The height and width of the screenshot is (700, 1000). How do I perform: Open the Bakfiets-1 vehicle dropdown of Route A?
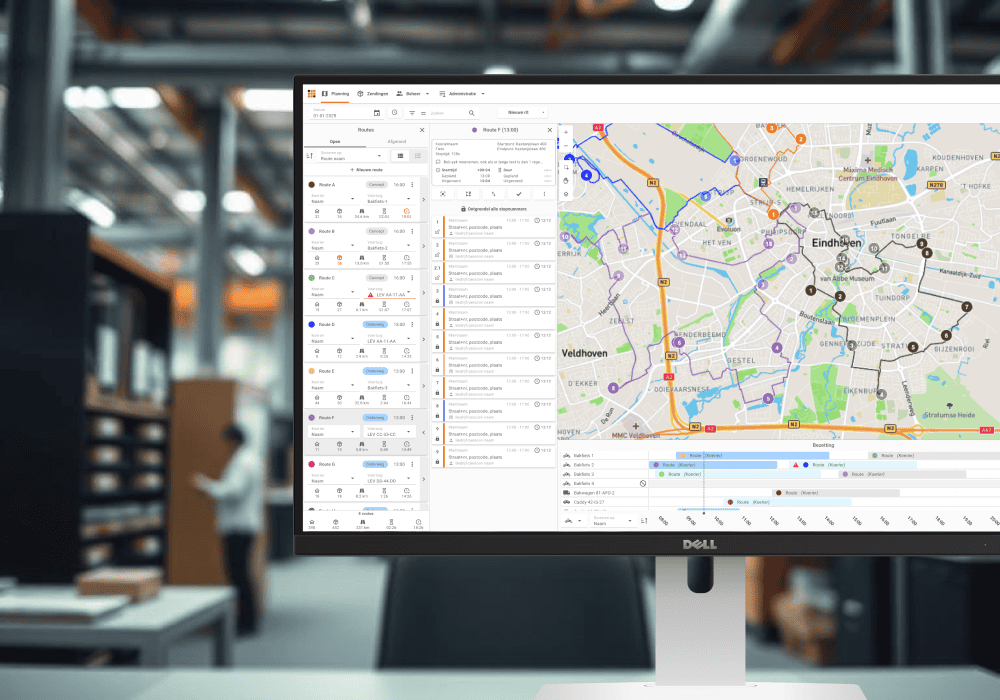389,199
